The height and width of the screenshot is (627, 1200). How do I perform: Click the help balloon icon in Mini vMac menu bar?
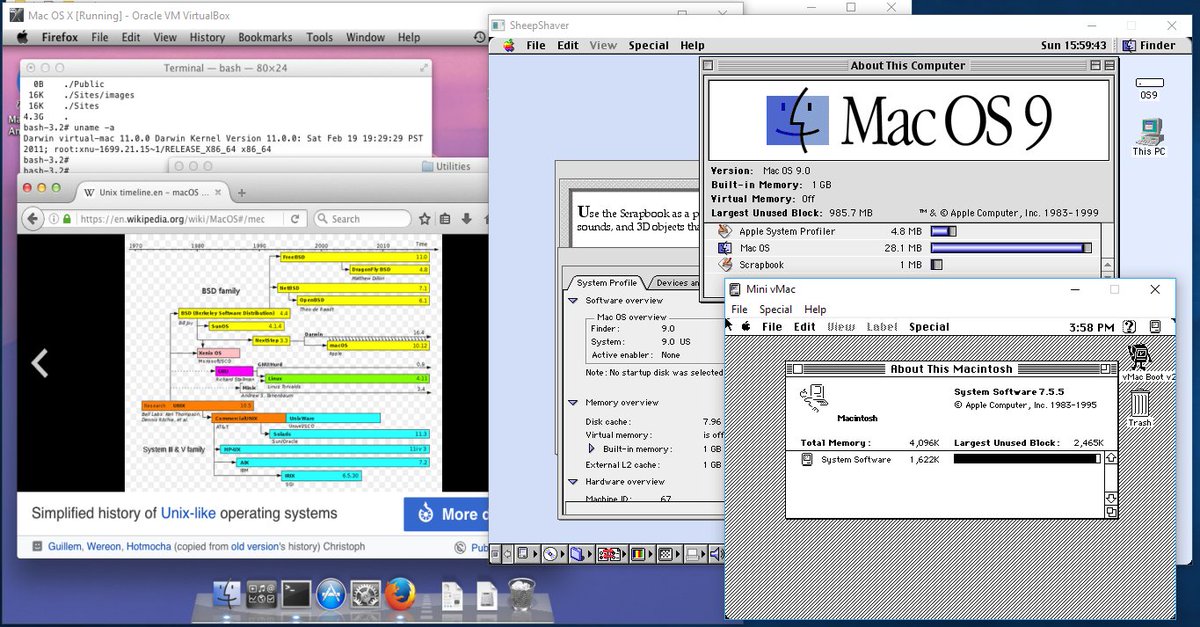click(1129, 327)
